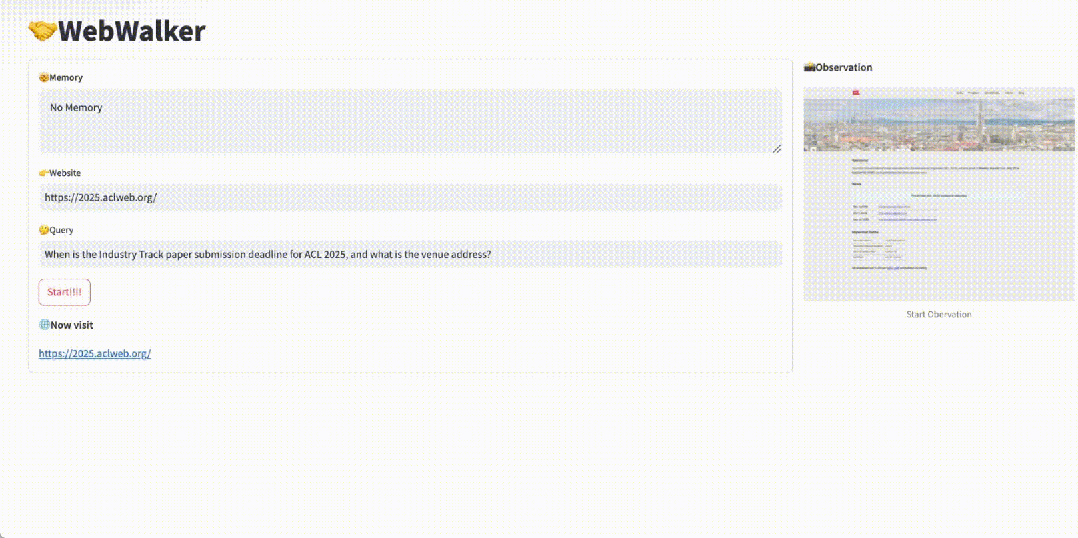Screen dimensions: 1078x538
Task: Grab the Memory textarea resize handle
Action: click(x=776, y=148)
